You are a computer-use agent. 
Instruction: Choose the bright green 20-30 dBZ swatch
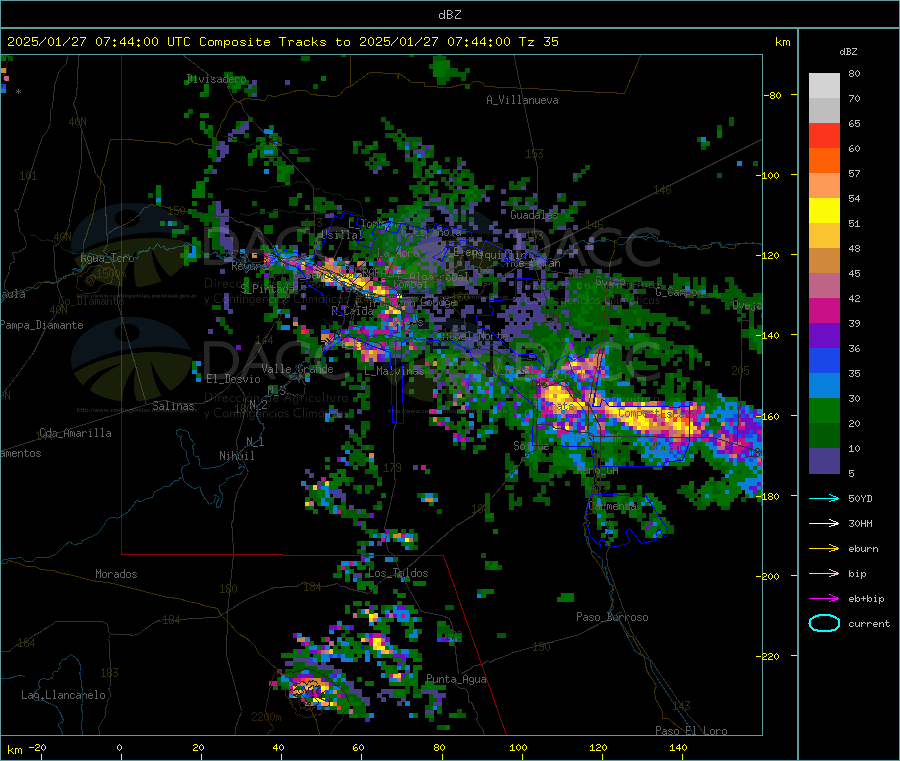(824, 411)
